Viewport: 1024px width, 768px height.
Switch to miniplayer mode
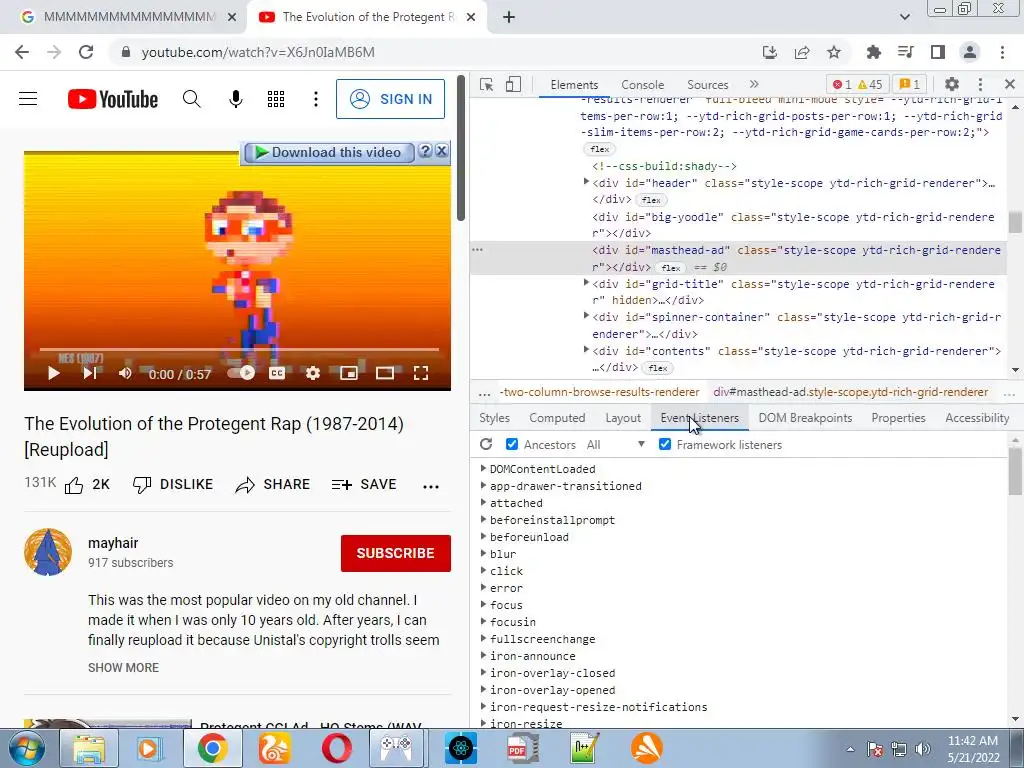click(349, 373)
